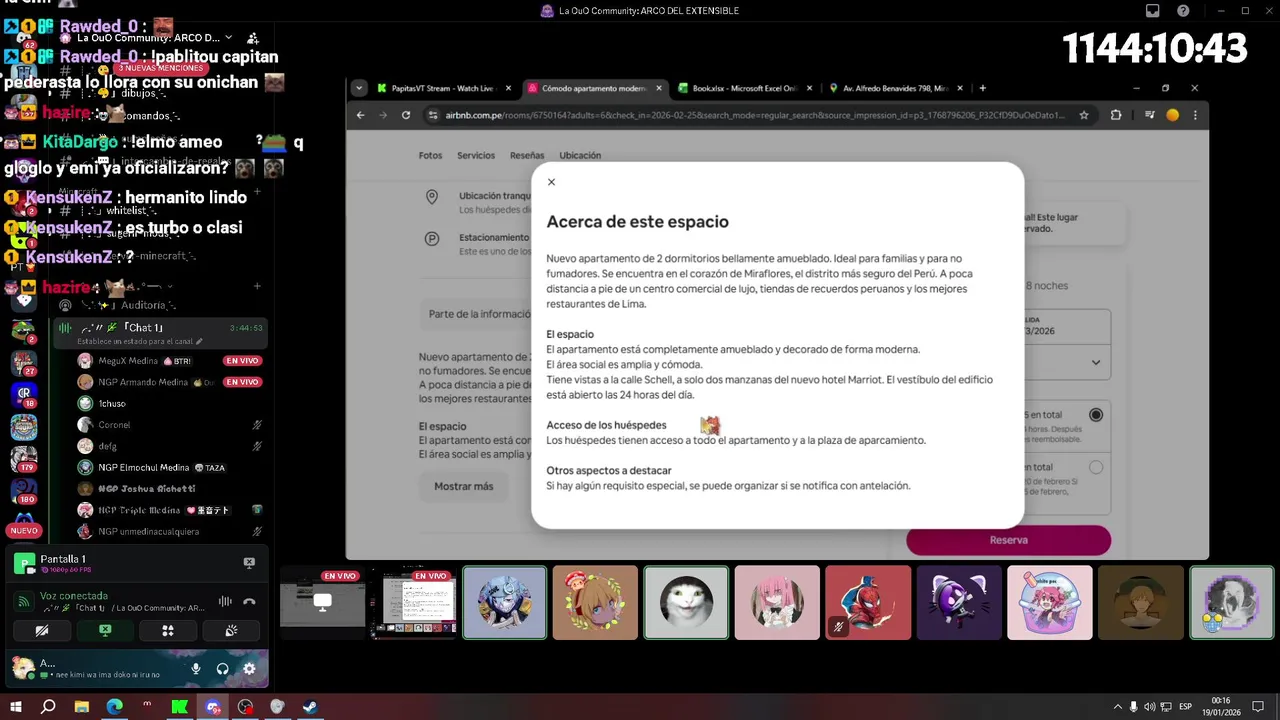Open the Discord soundboard button
This screenshot has height=720, width=1280.
[x=231, y=631]
